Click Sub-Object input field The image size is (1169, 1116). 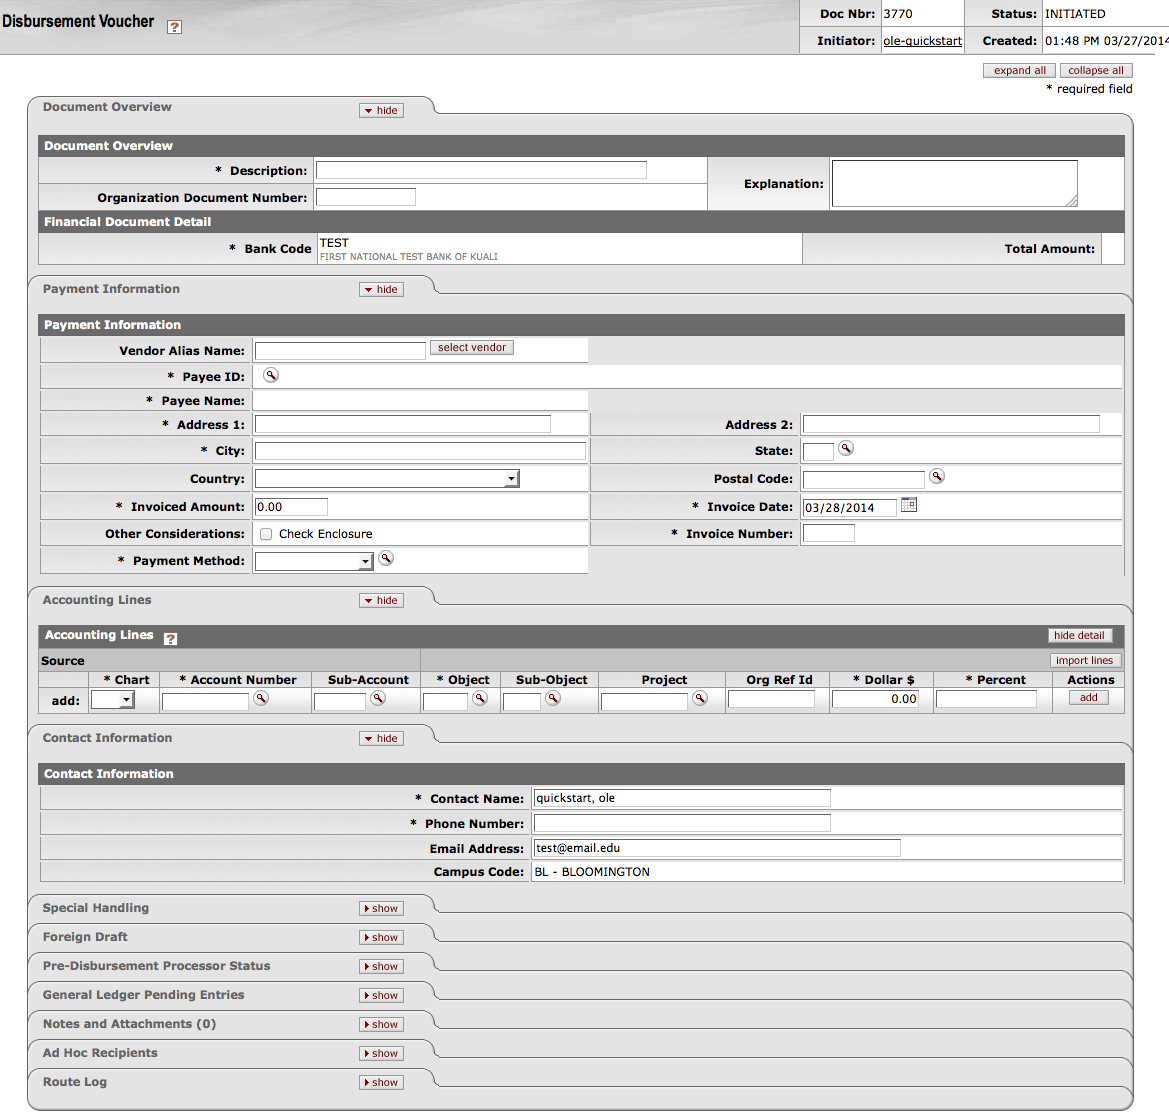click(x=522, y=701)
